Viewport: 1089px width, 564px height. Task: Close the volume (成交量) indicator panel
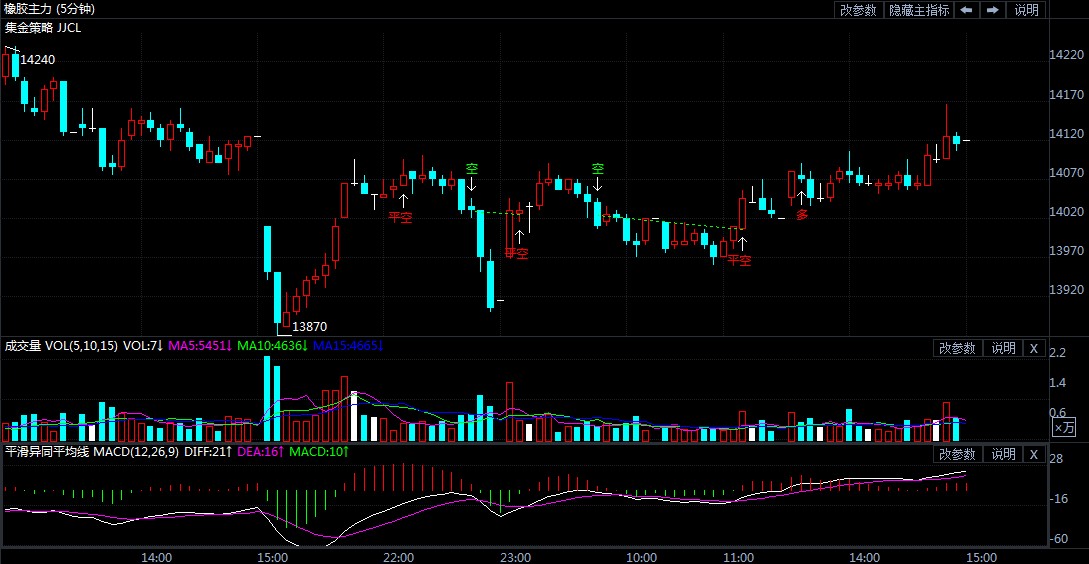[x=1034, y=348]
